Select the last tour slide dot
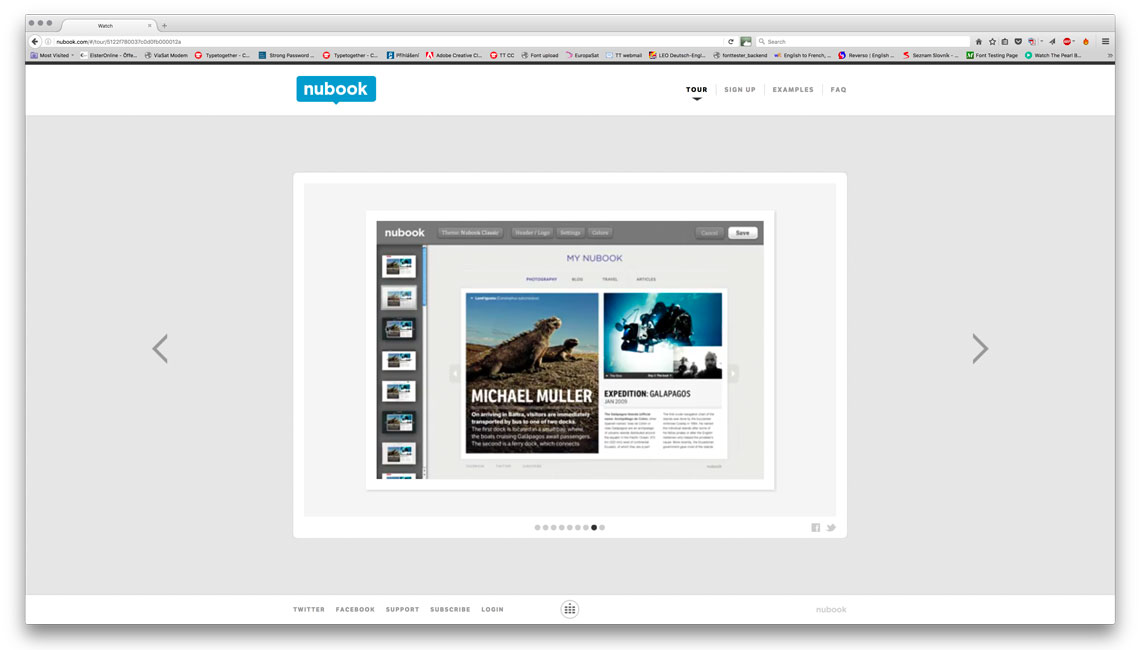 coord(602,528)
